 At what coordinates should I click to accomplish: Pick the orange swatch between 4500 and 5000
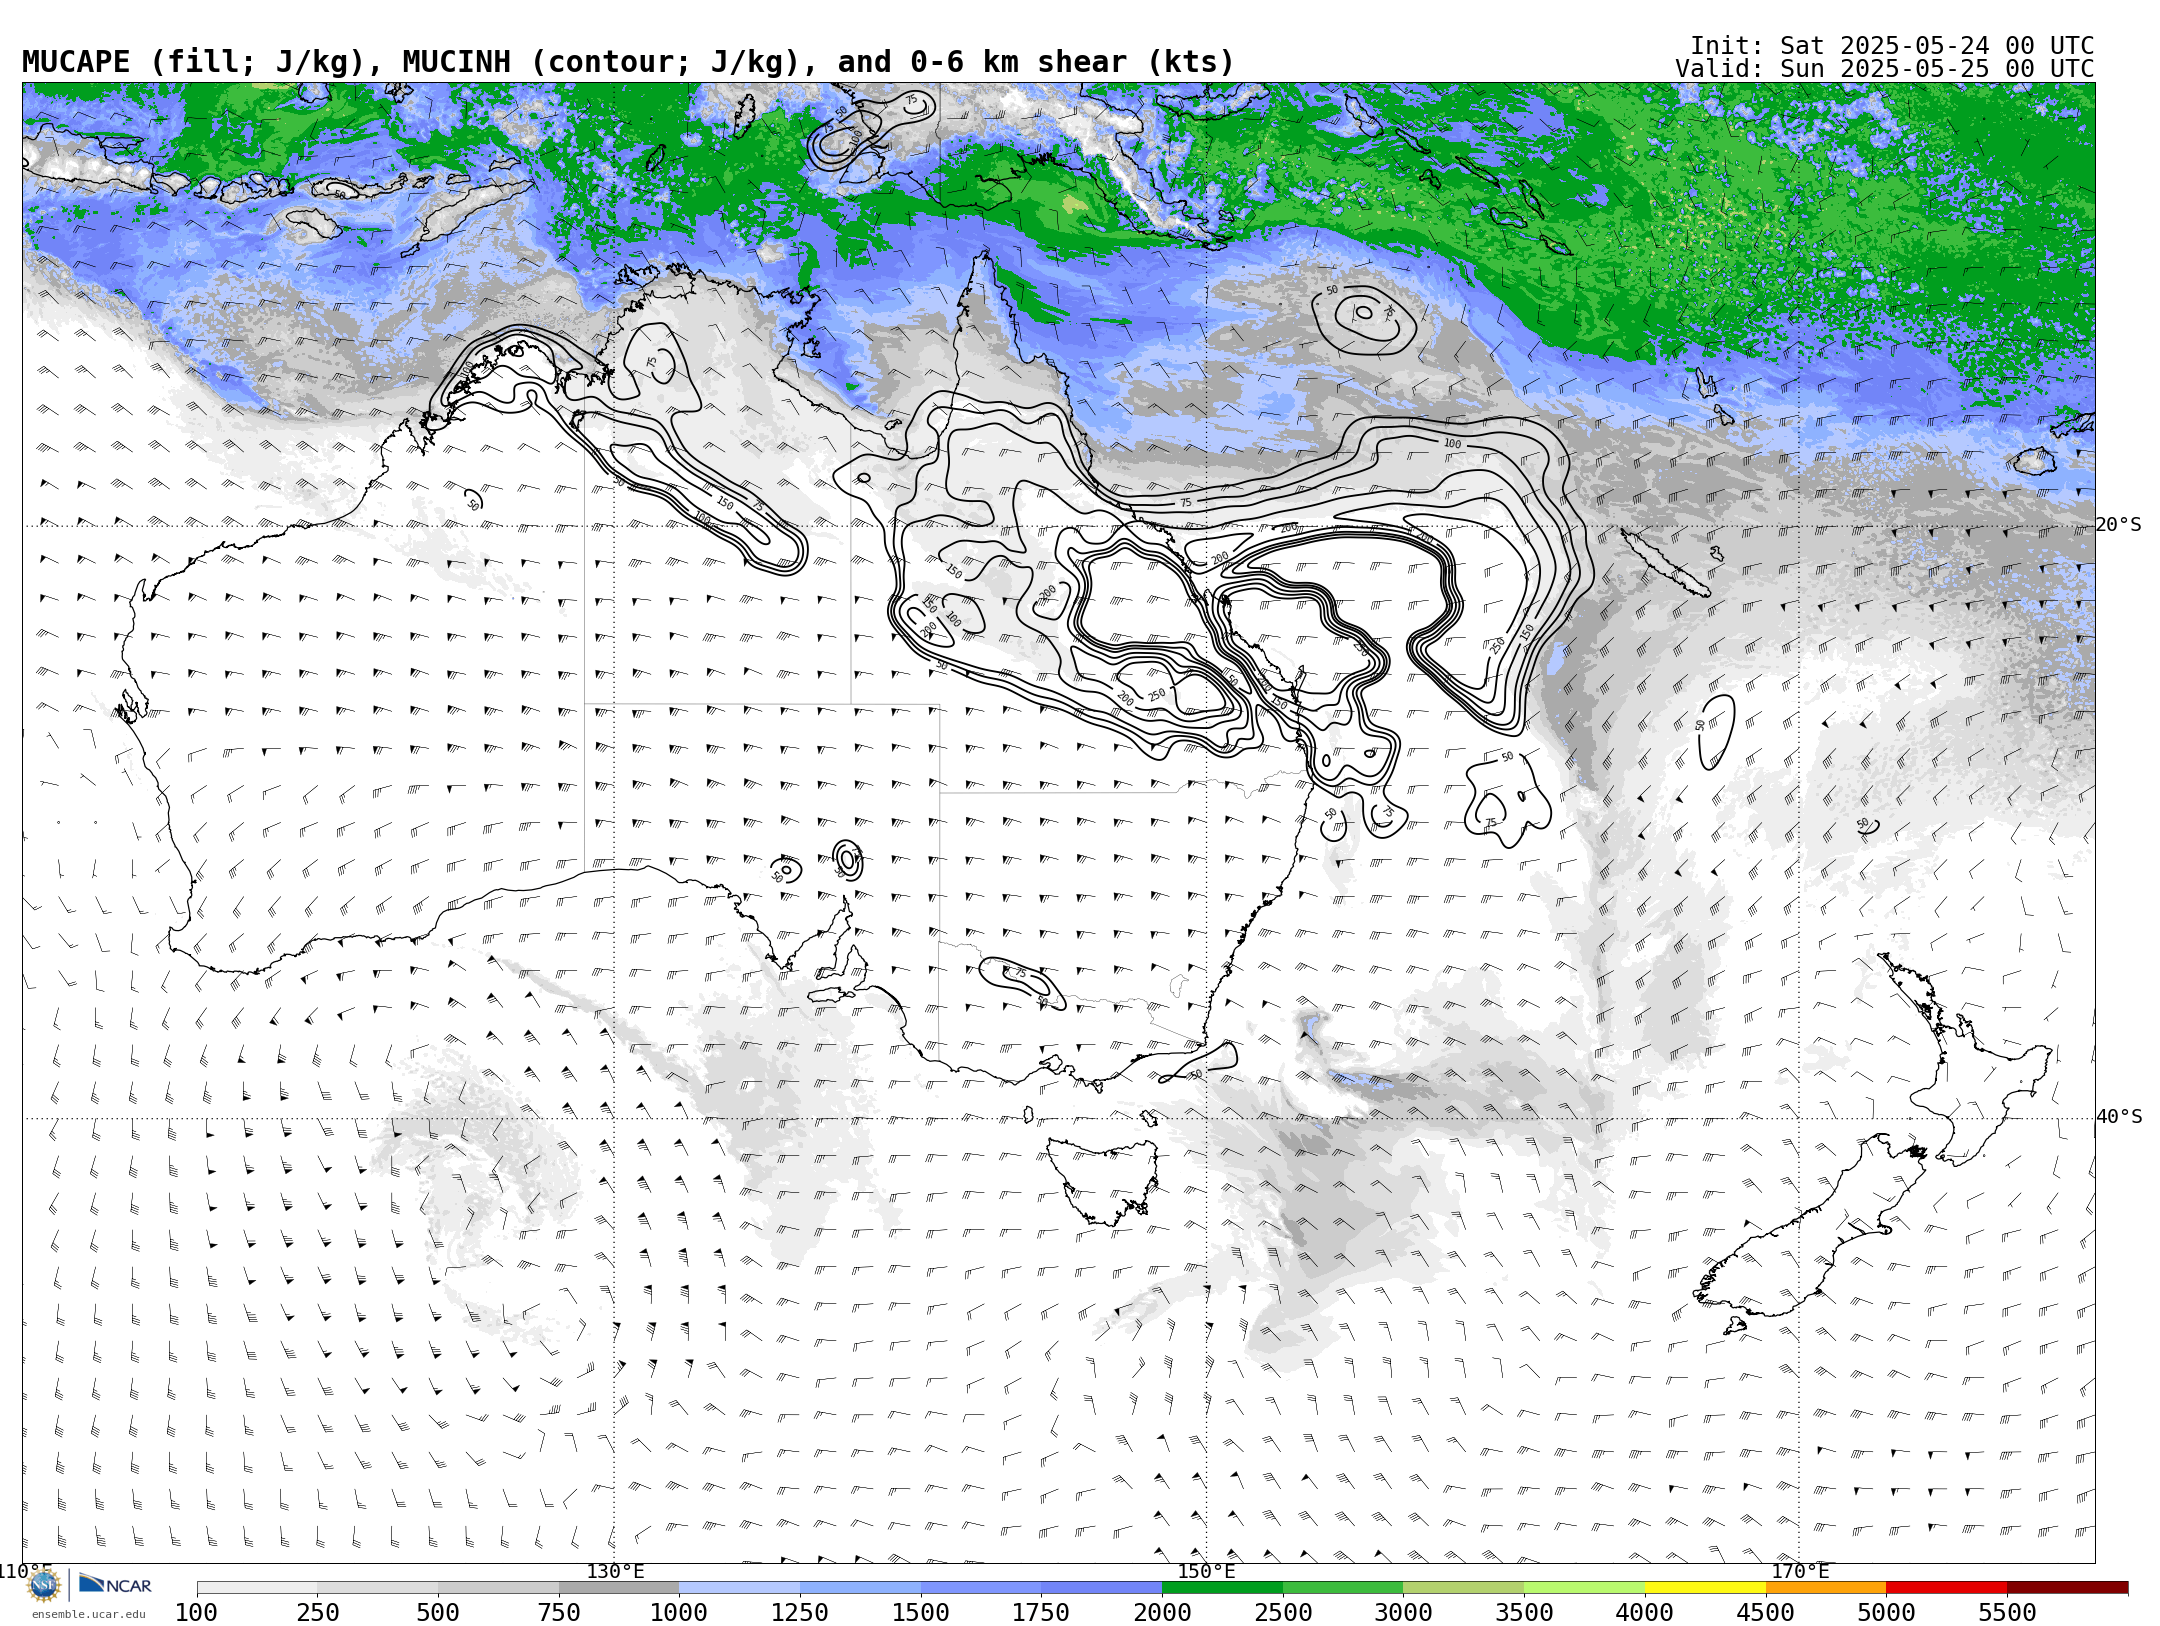tap(1826, 1588)
